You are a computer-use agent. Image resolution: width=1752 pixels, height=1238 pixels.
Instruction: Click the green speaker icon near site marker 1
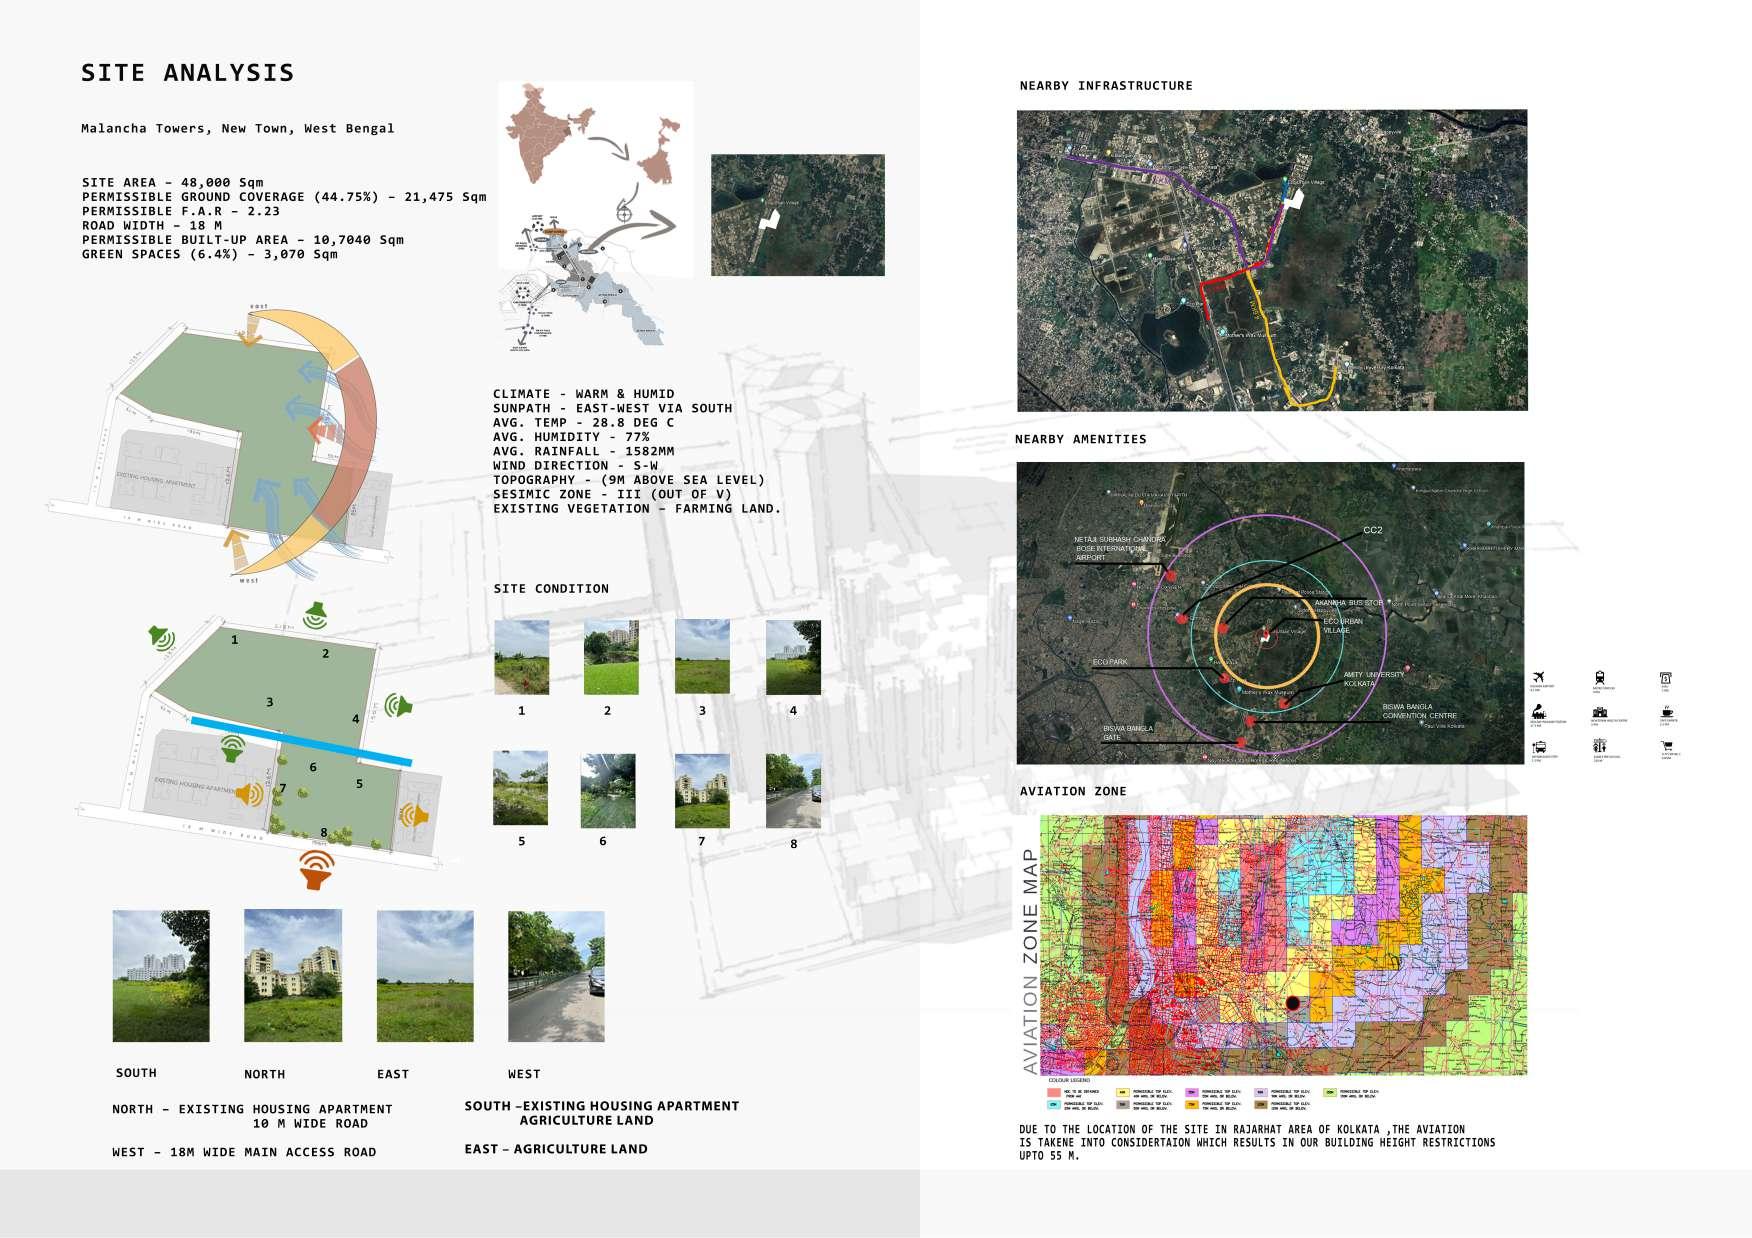click(162, 637)
